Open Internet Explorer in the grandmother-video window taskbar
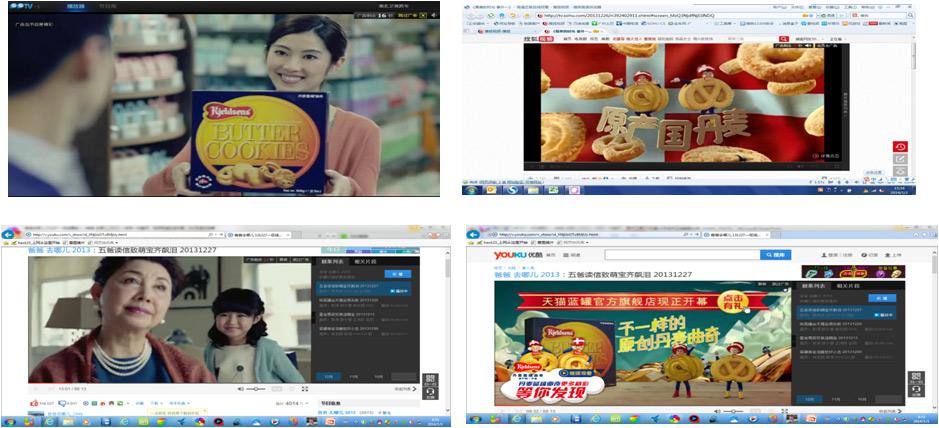Screen dimensions: 939x428 50,421
